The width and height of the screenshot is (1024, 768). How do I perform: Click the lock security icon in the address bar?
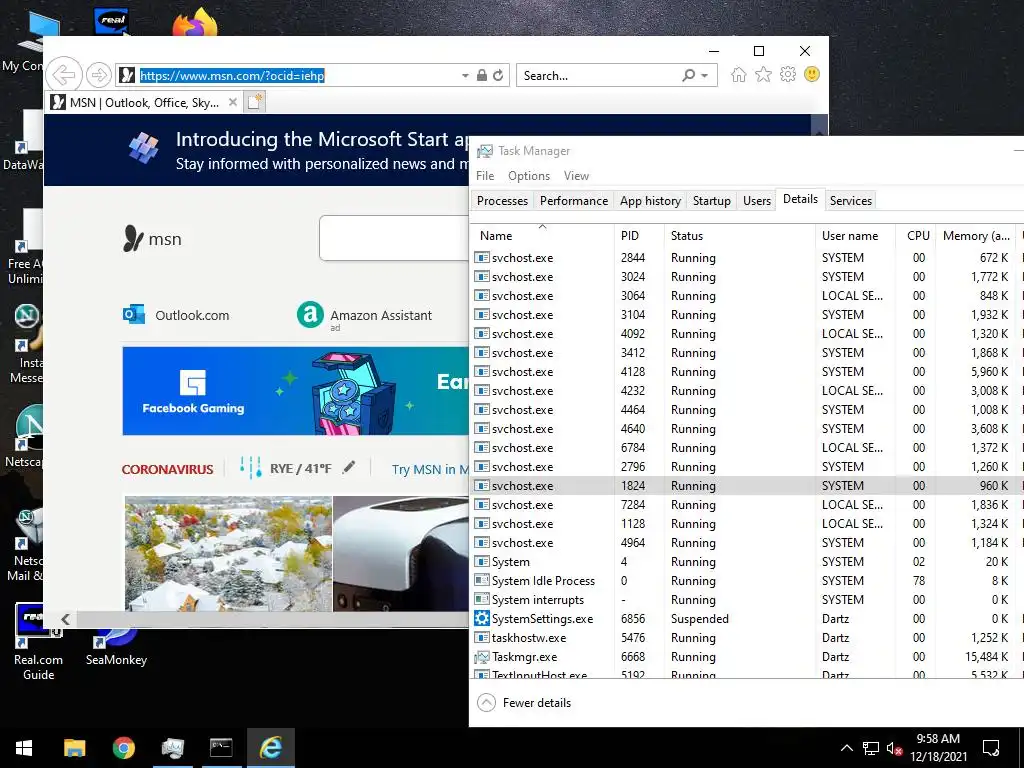(x=481, y=75)
